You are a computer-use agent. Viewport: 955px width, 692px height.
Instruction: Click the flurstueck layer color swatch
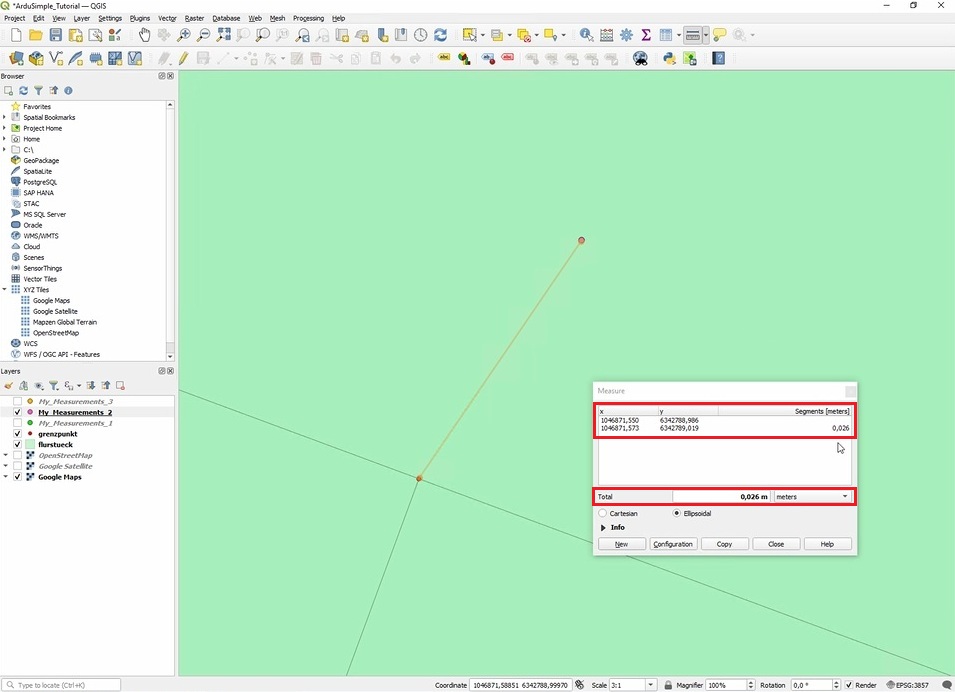pos(30,445)
